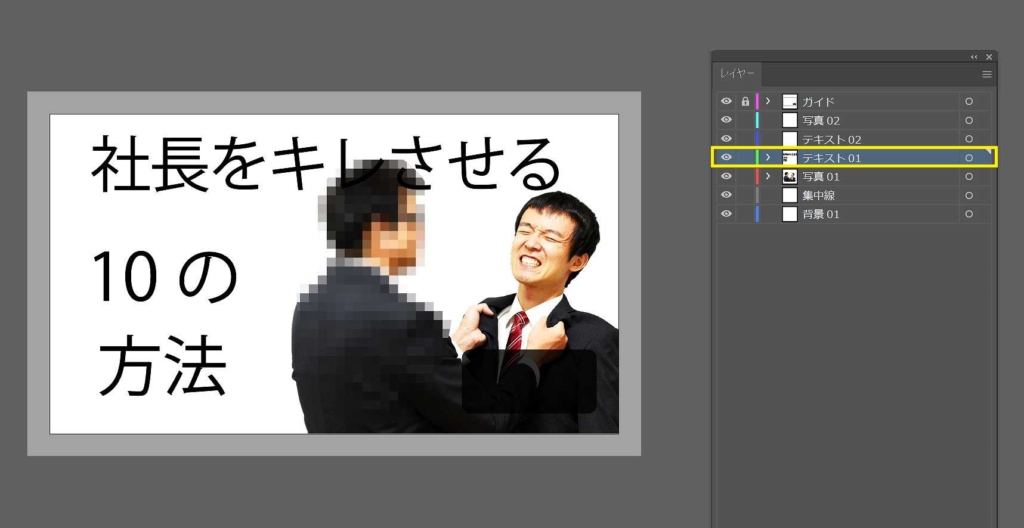Hide the 写真 01 layer
The width and height of the screenshot is (1024, 528).
pos(726,176)
